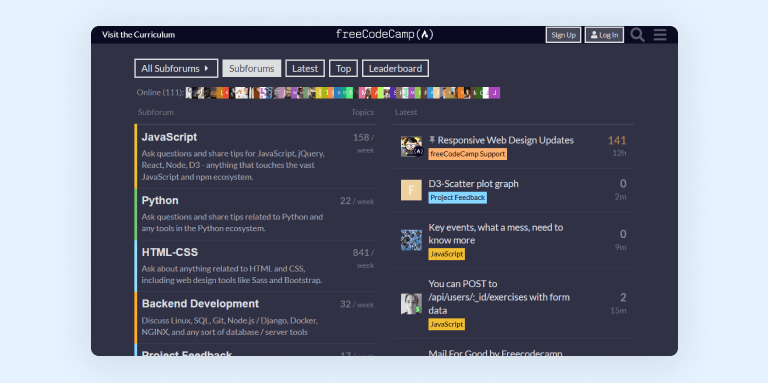
Task: Click the first online user avatar
Action: click(x=189, y=93)
